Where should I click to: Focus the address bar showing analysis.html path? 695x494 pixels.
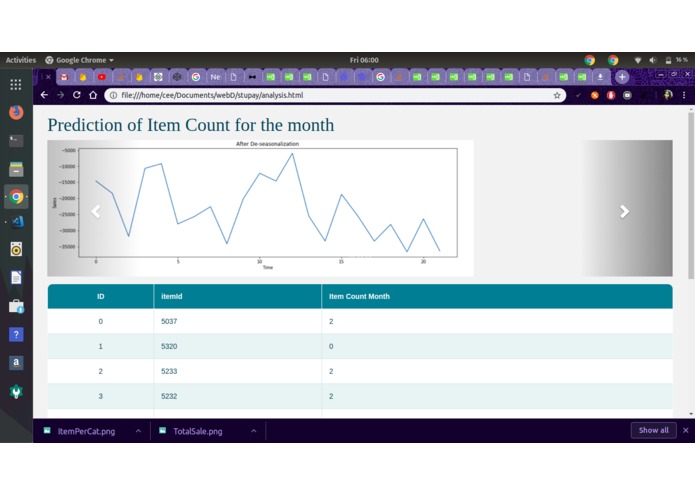(x=335, y=95)
